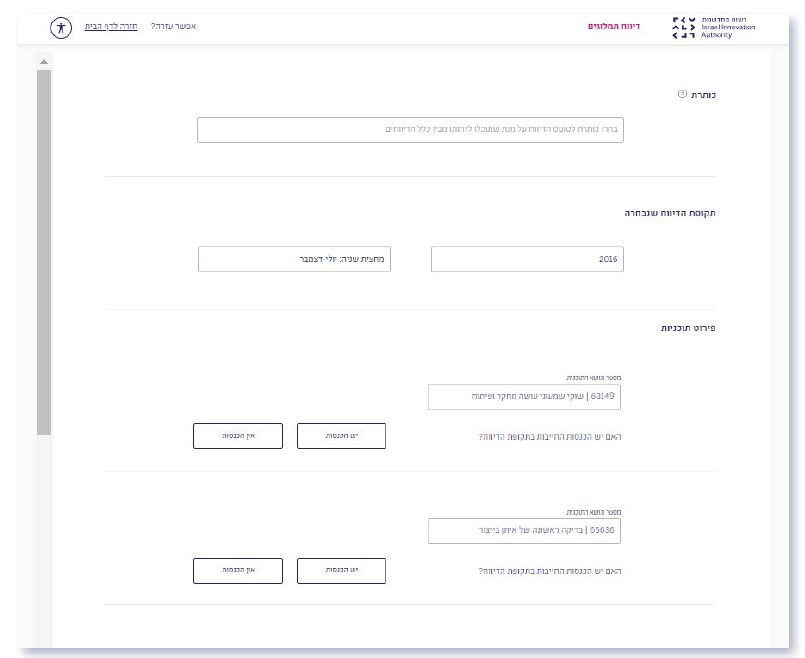Viewport: 805px width, 658px height.
Task: Open the program field showing 63630
Action: 524,531
